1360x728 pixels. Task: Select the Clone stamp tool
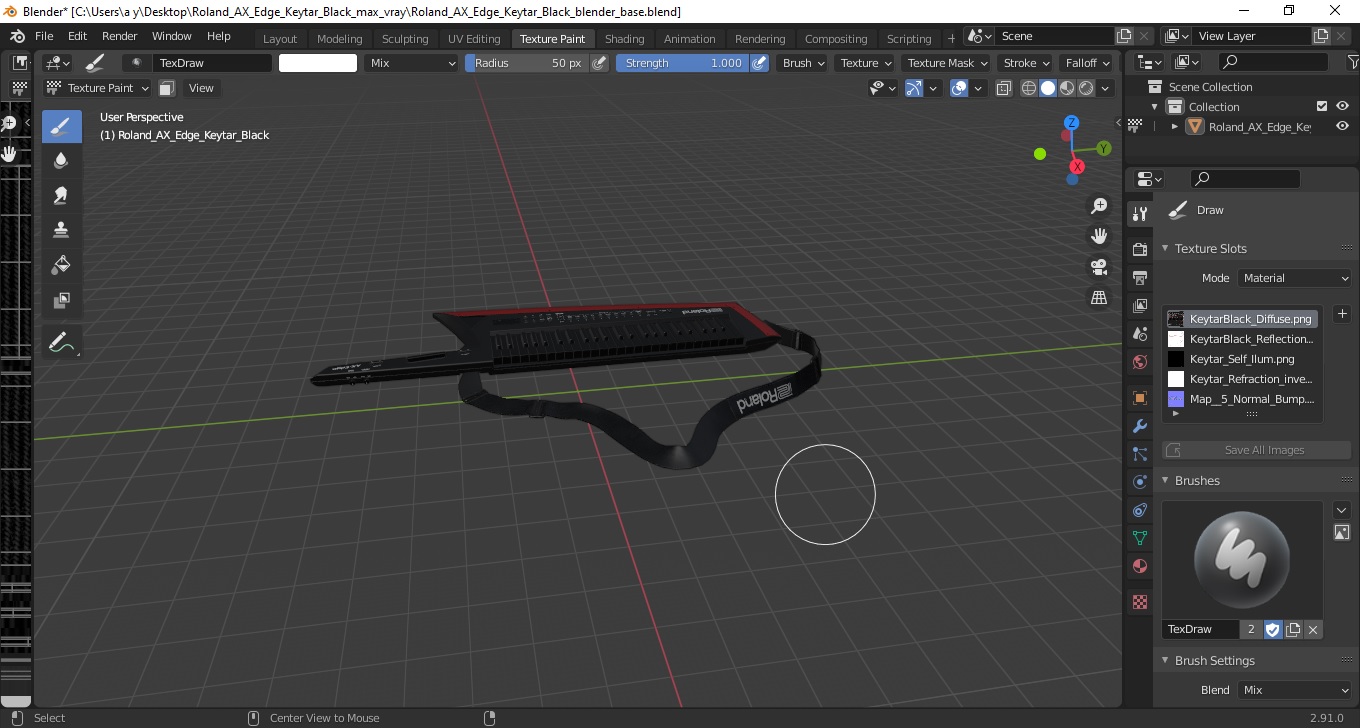pos(61,230)
